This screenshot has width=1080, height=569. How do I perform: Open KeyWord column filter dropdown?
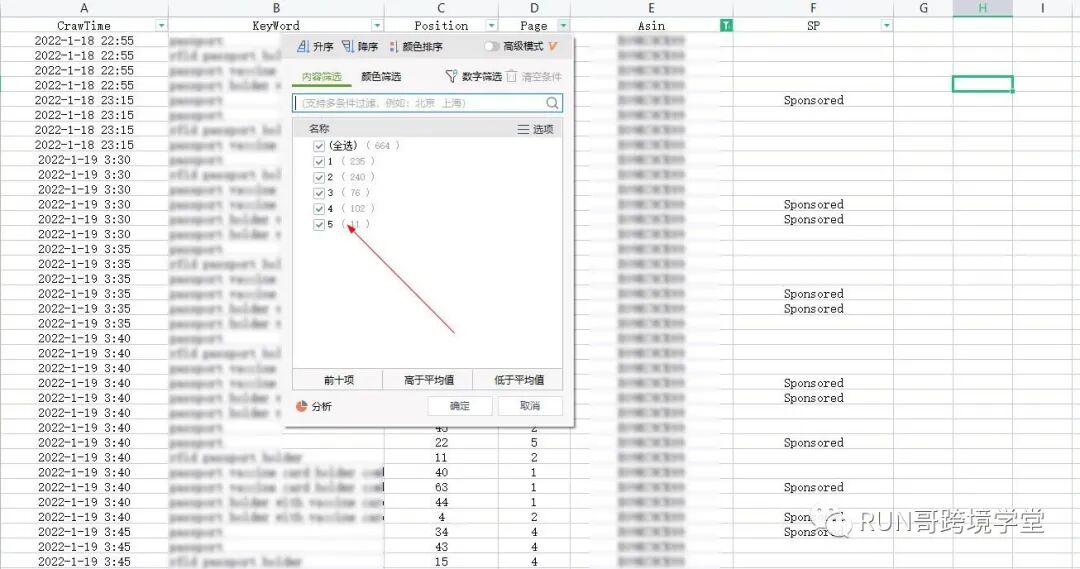(x=377, y=25)
